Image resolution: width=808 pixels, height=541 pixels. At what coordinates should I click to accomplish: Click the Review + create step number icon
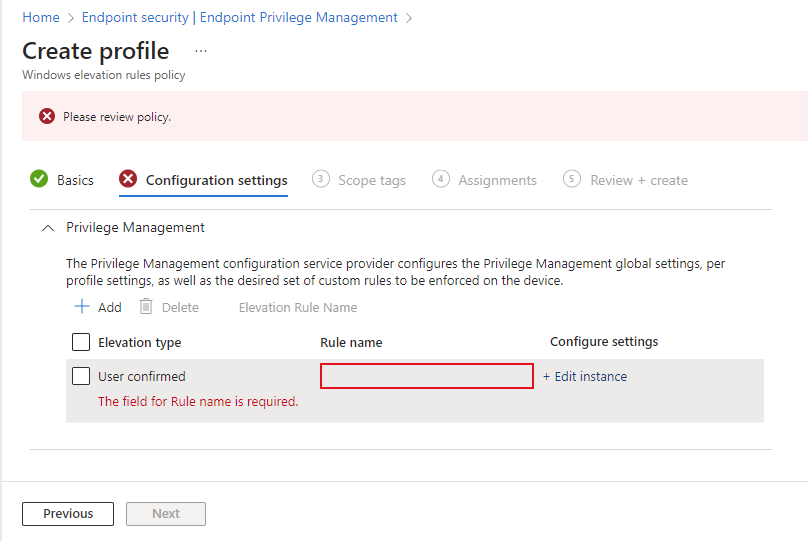pos(571,179)
